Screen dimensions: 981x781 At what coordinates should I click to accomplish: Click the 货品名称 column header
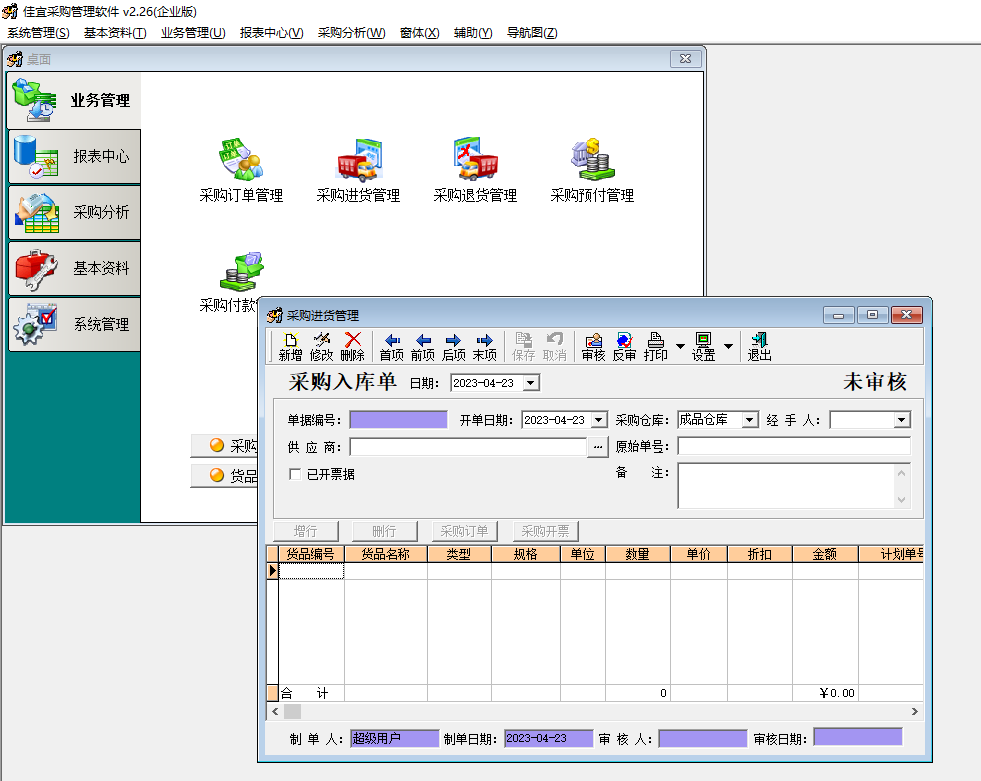click(385, 554)
